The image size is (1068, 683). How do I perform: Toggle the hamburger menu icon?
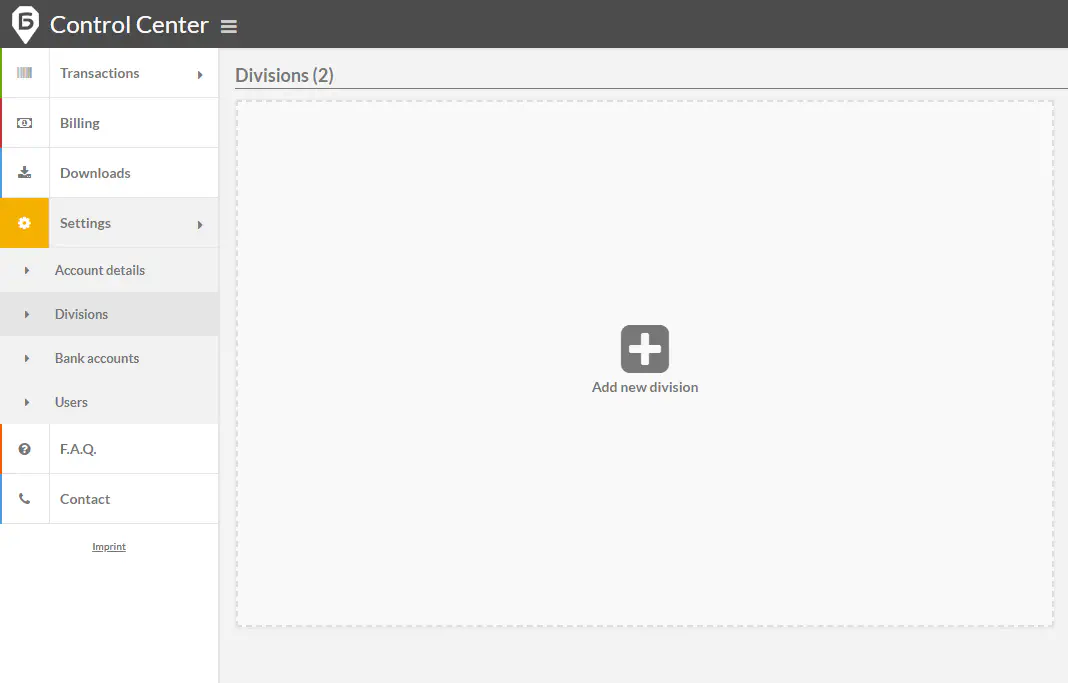(229, 27)
